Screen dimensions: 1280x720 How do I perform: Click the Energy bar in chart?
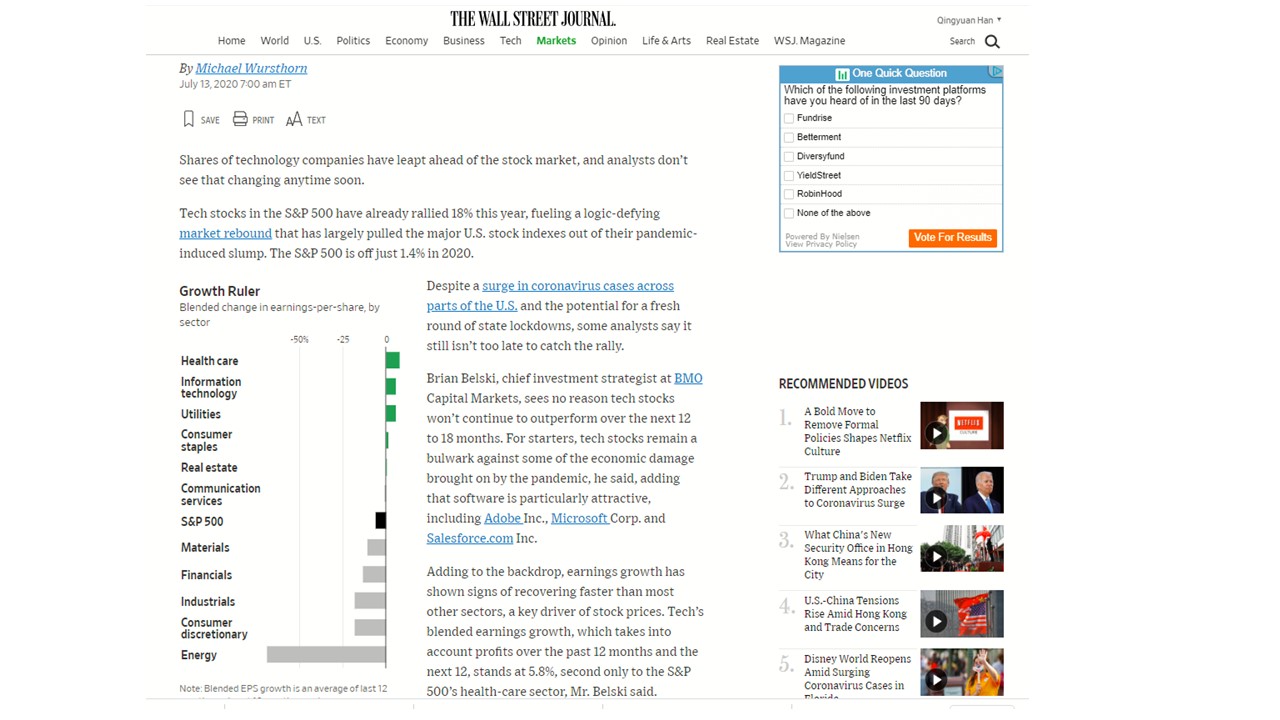coord(326,655)
